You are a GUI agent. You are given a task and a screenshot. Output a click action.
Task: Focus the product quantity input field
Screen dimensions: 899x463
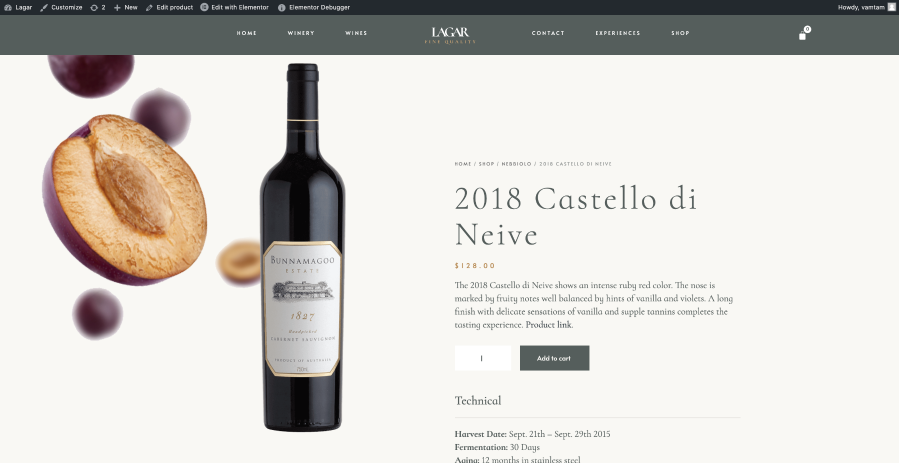pos(483,358)
